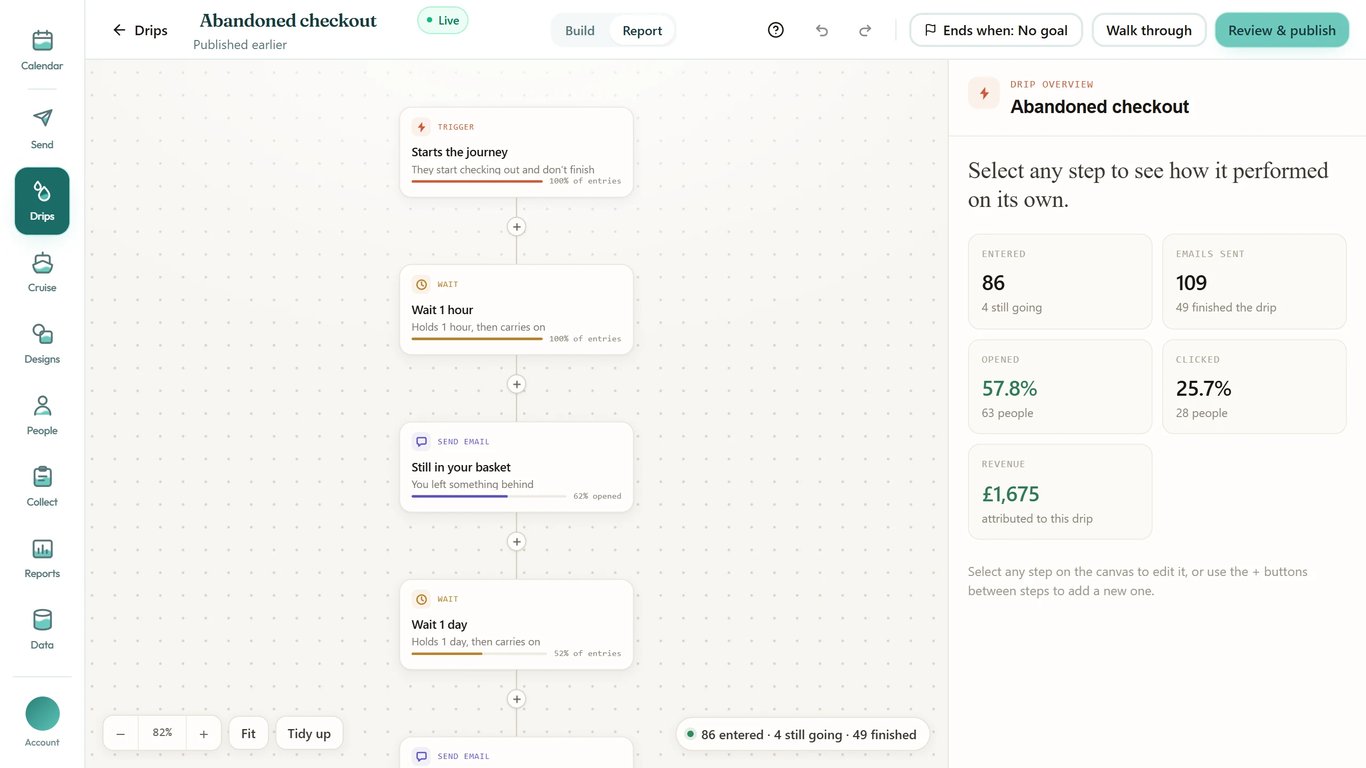Open the Designs section

click(x=42, y=344)
